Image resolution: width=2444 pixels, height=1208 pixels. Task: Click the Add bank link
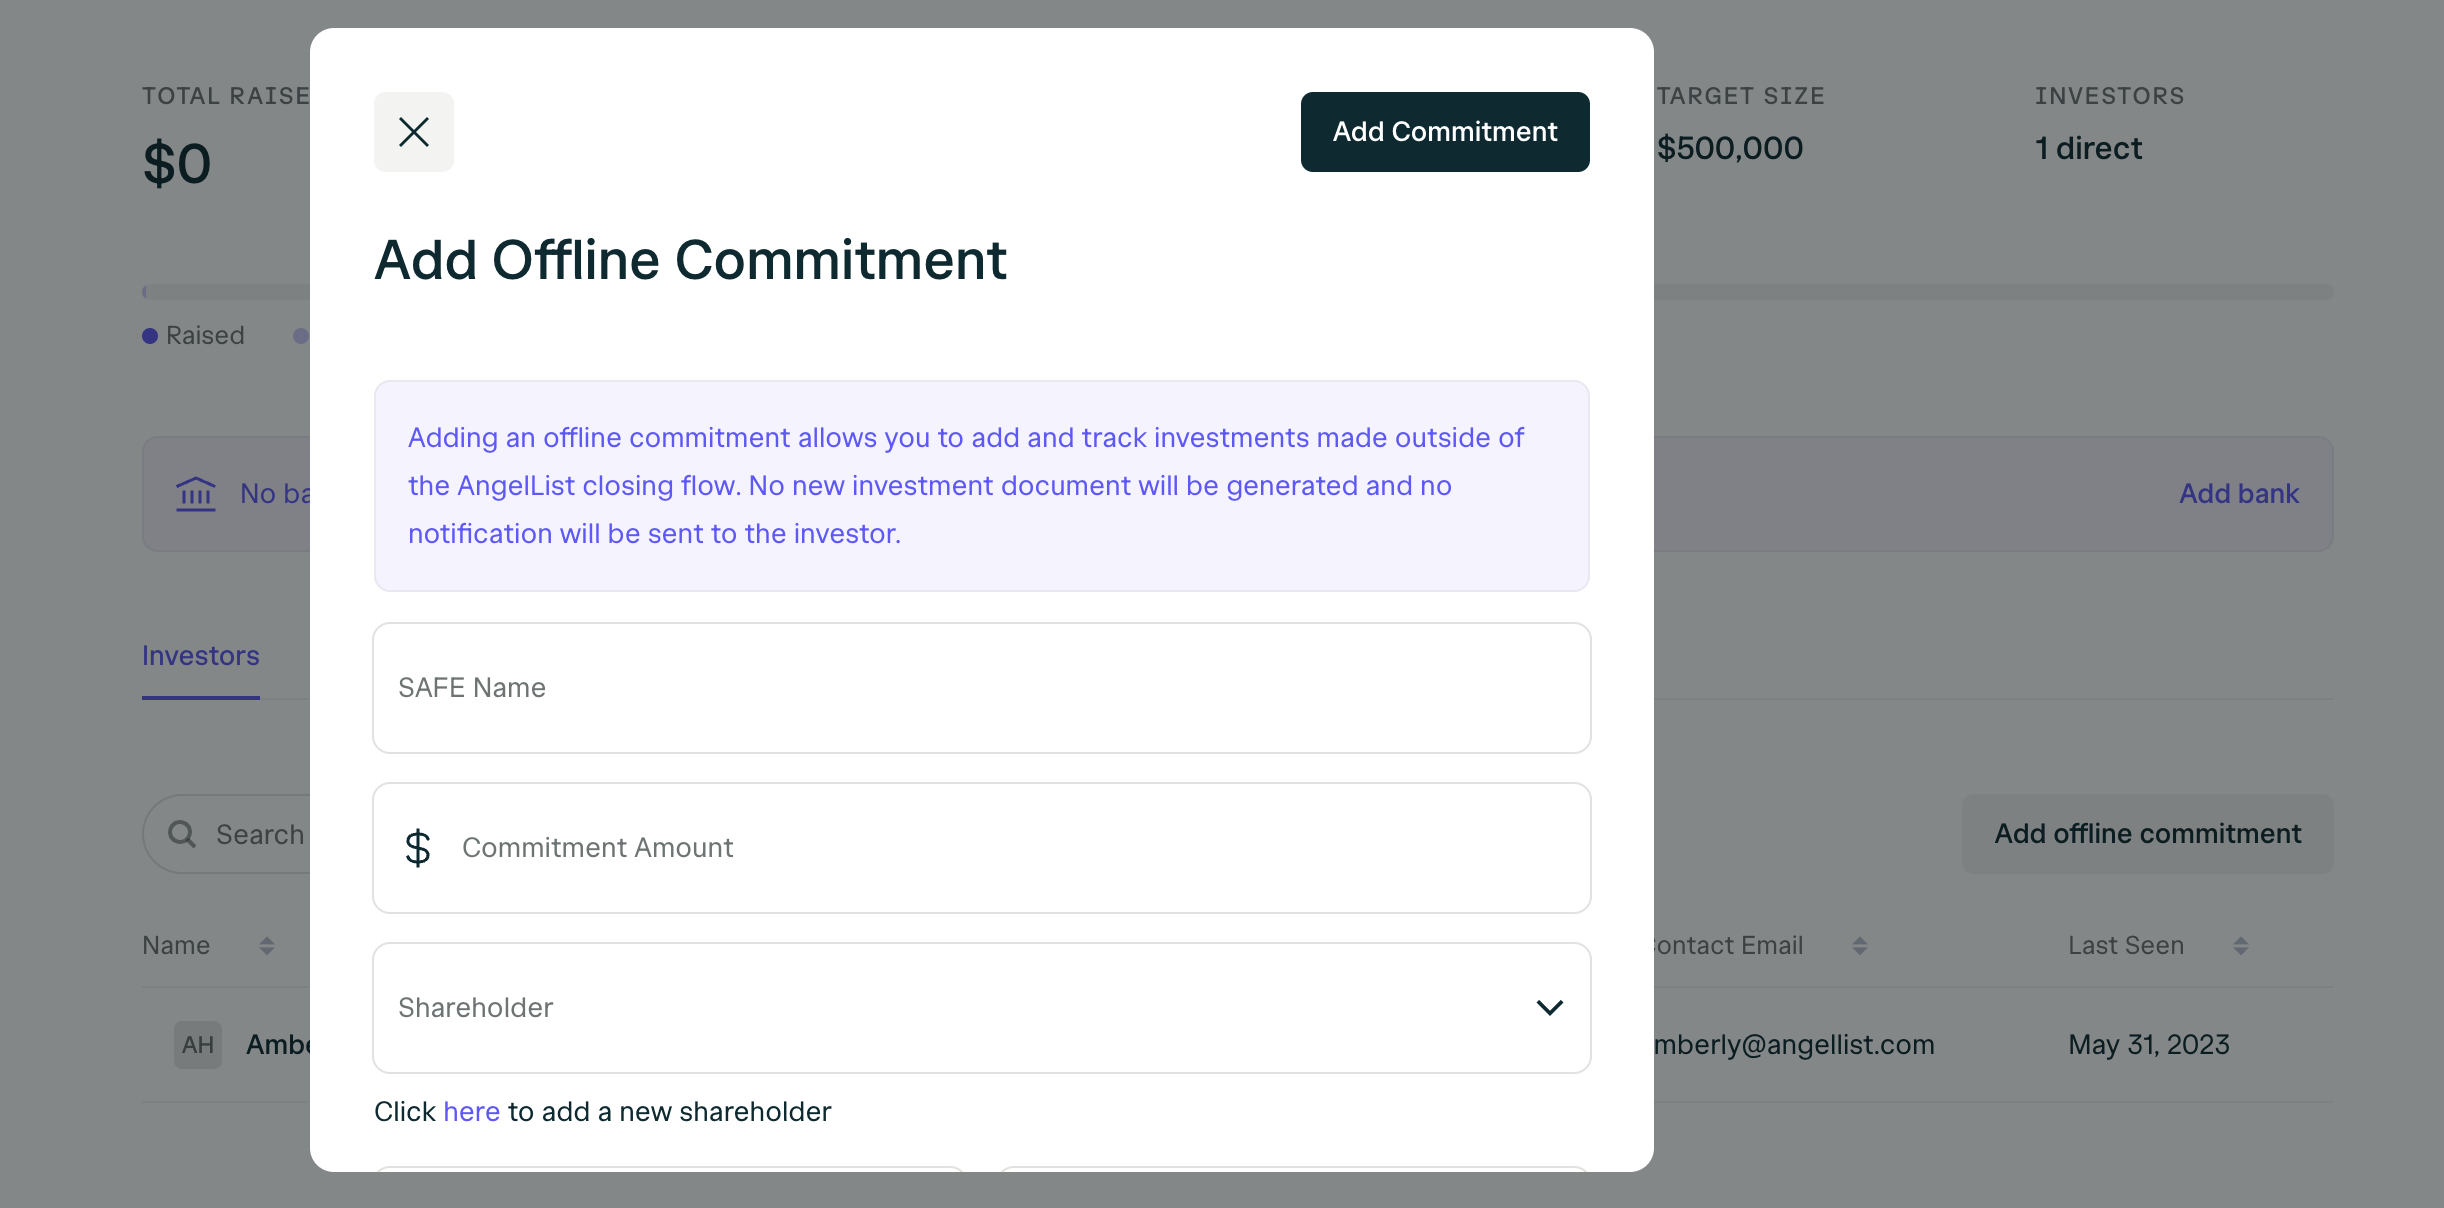pyautogui.click(x=2239, y=494)
